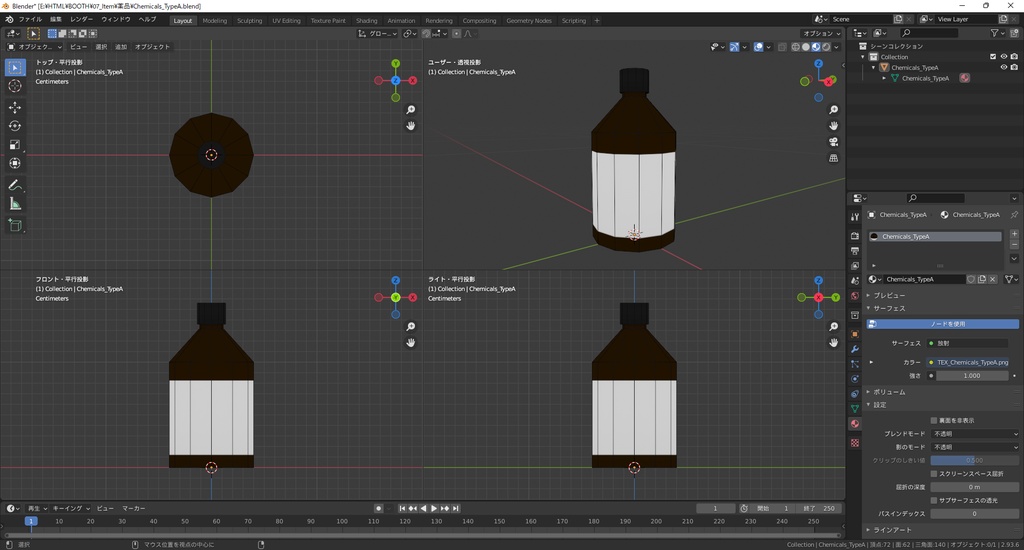Expand the ボリューム panel

(889, 392)
